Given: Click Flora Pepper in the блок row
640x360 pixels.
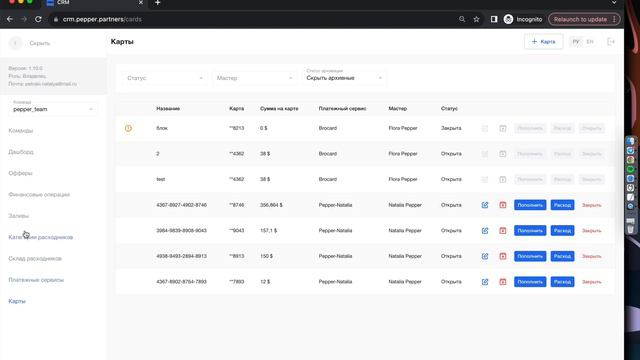Looking at the screenshot, I should coord(403,128).
